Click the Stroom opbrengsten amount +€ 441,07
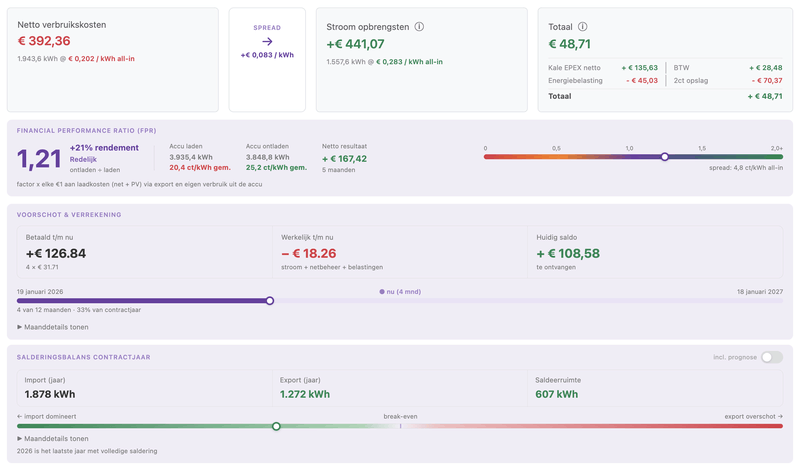Viewport: 800px width, 470px height. click(x=355, y=44)
